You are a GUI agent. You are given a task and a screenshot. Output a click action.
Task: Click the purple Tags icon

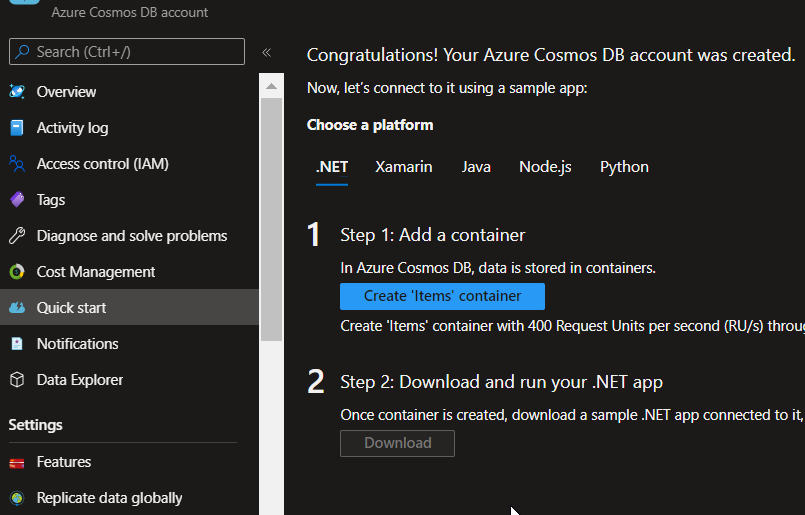click(16, 200)
